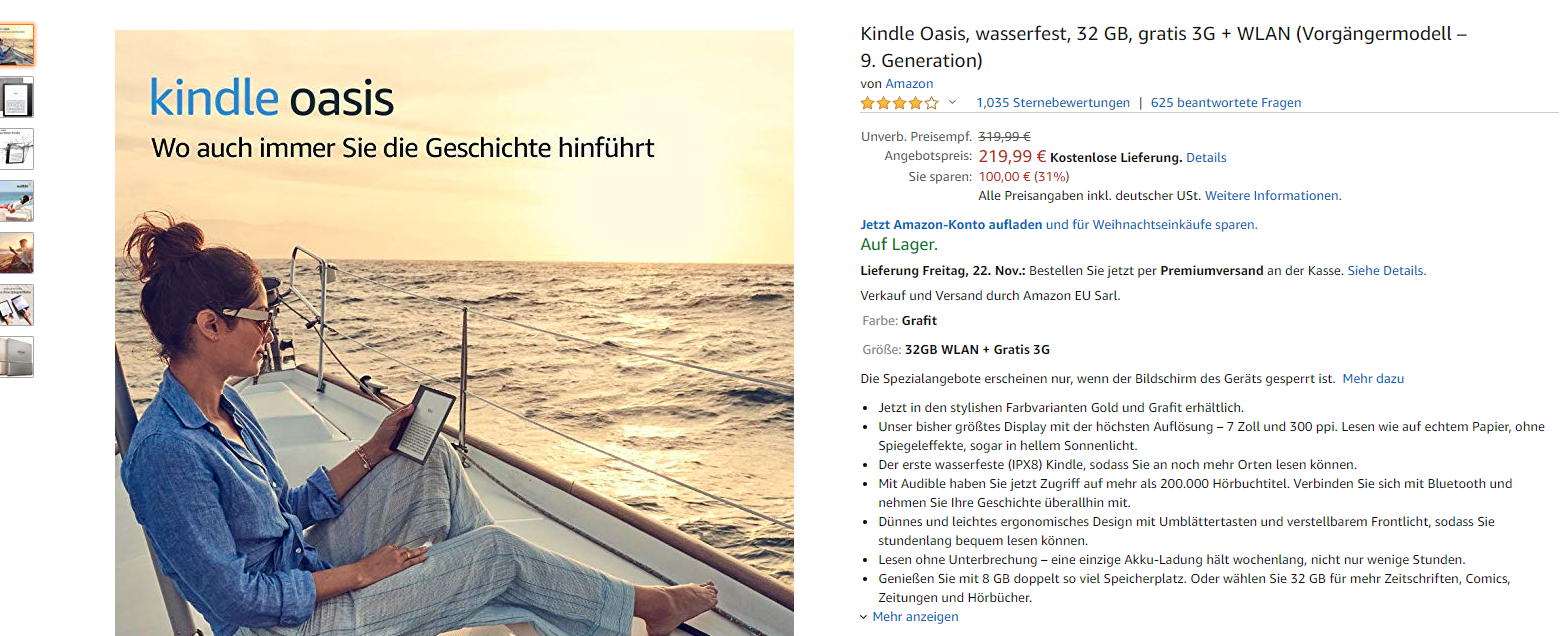Select the sunset reading thumbnail

16,253
